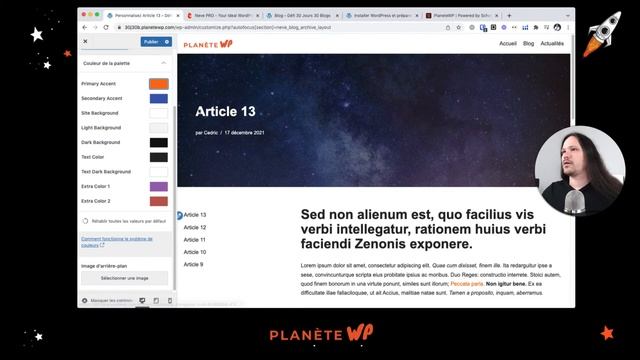This screenshot has height=360, width=640.
Task: Switch to the Blog - Défi 30 Jours tab
Action: coord(302,16)
